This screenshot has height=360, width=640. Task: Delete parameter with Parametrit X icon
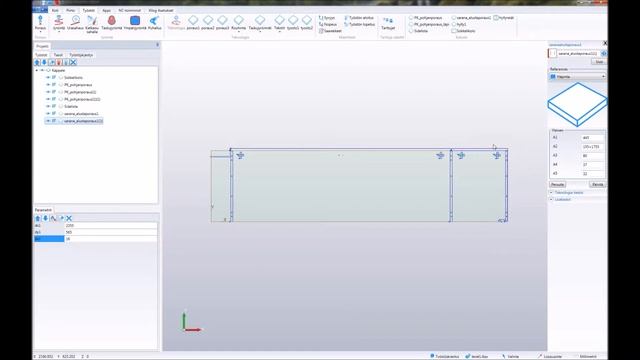point(69,218)
